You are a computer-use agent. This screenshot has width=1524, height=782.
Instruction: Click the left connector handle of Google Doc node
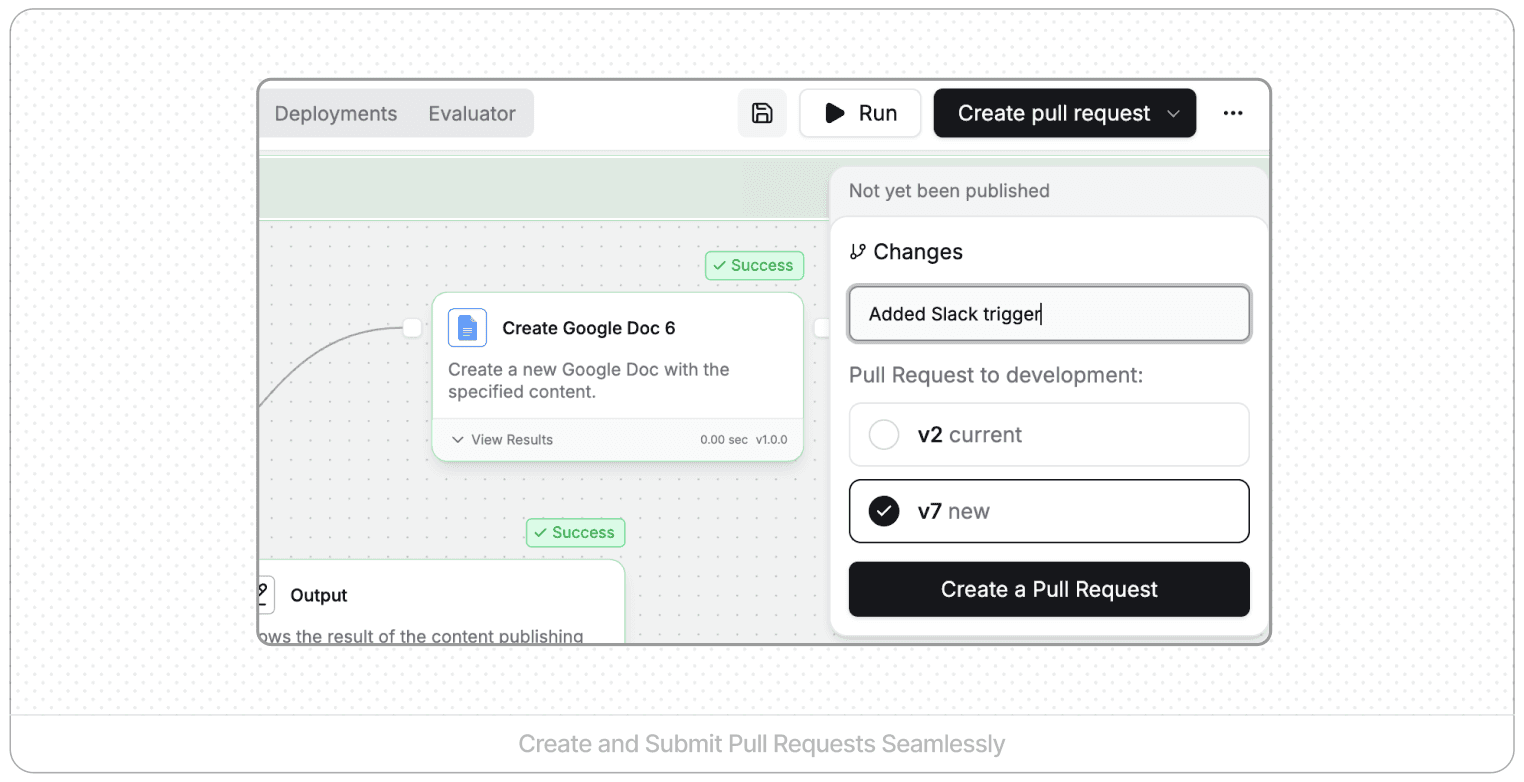(412, 327)
